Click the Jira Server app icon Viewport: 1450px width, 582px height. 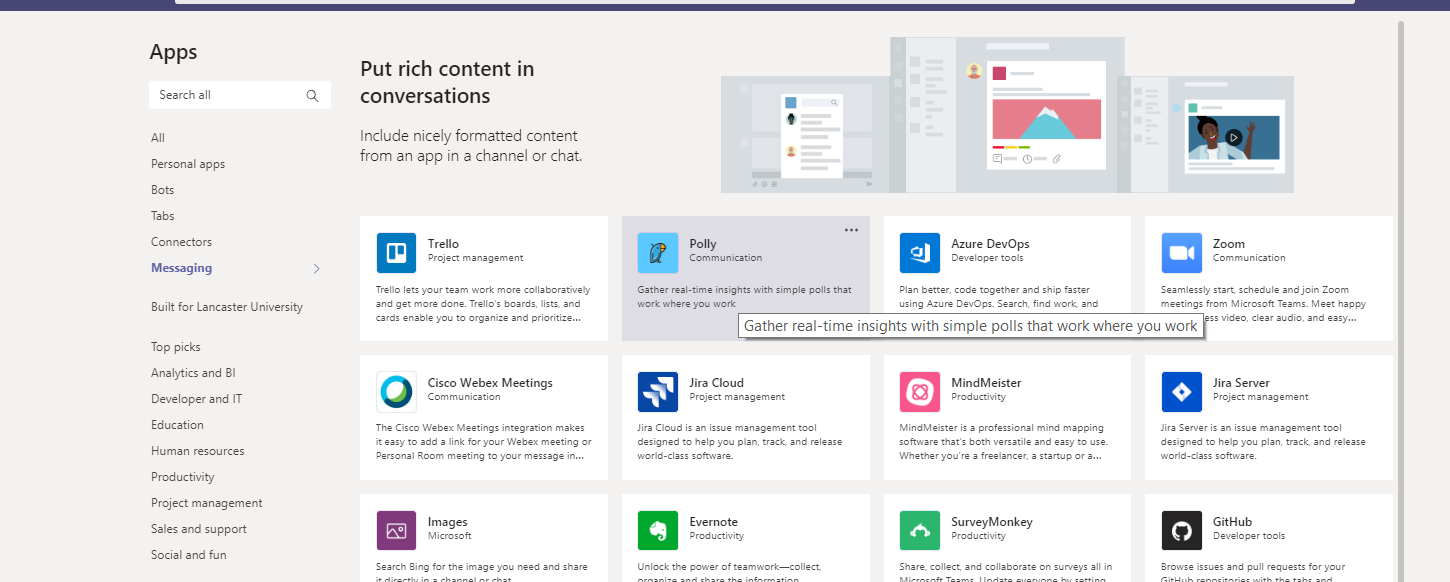pos(1182,392)
